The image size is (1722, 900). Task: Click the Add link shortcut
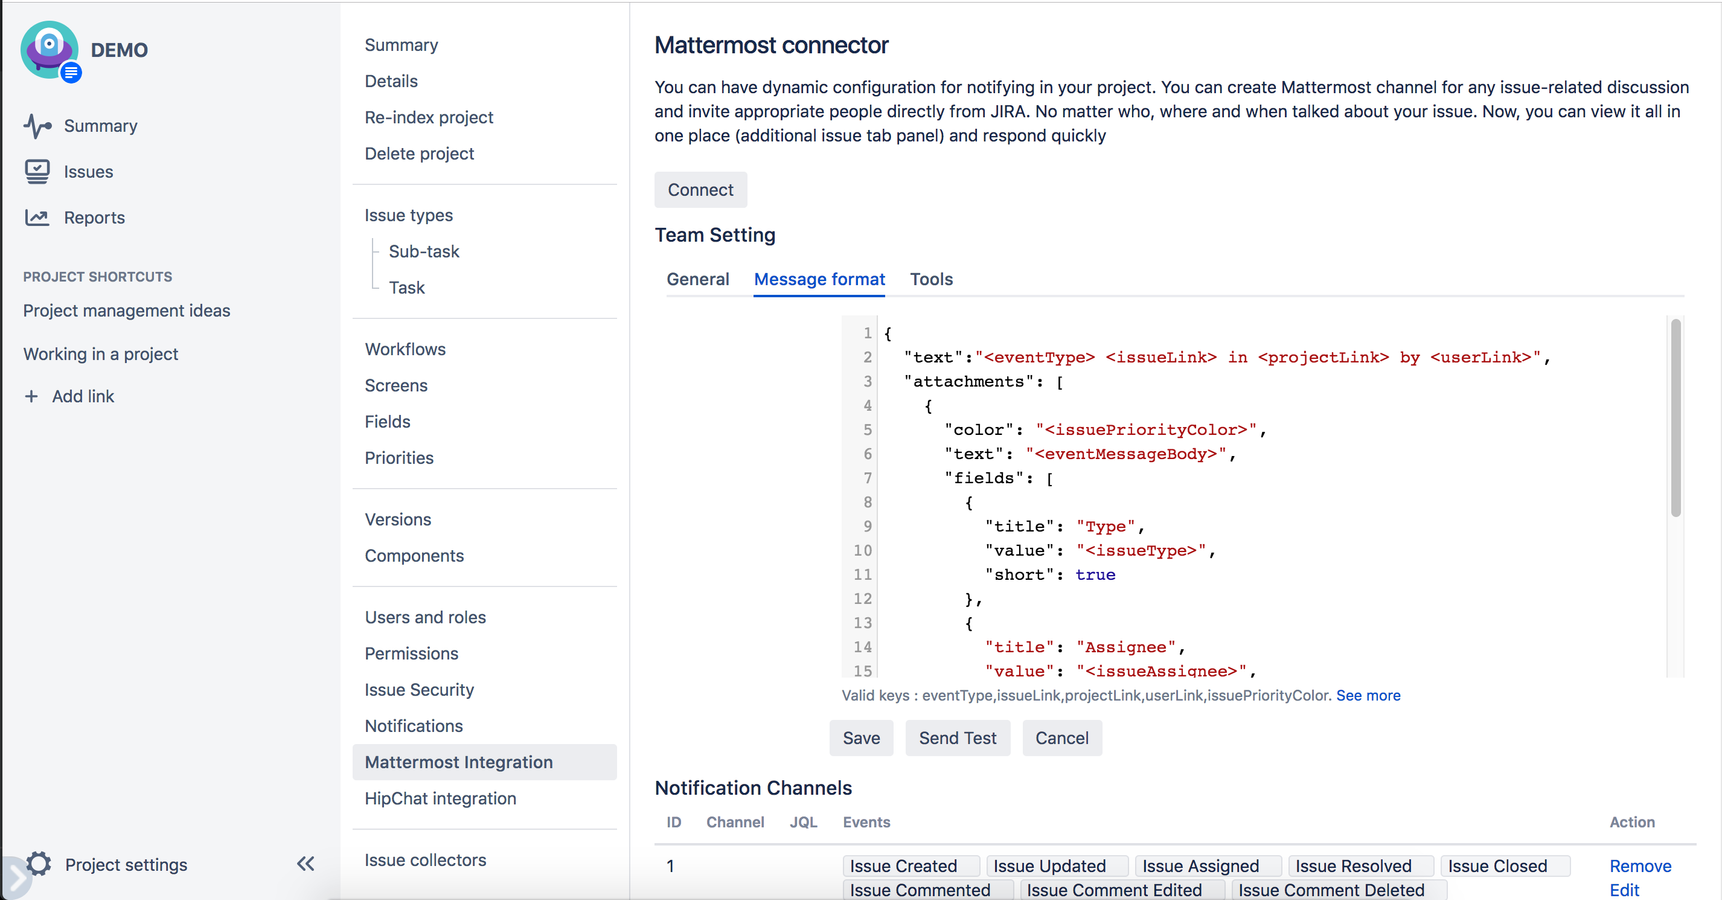click(x=83, y=396)
